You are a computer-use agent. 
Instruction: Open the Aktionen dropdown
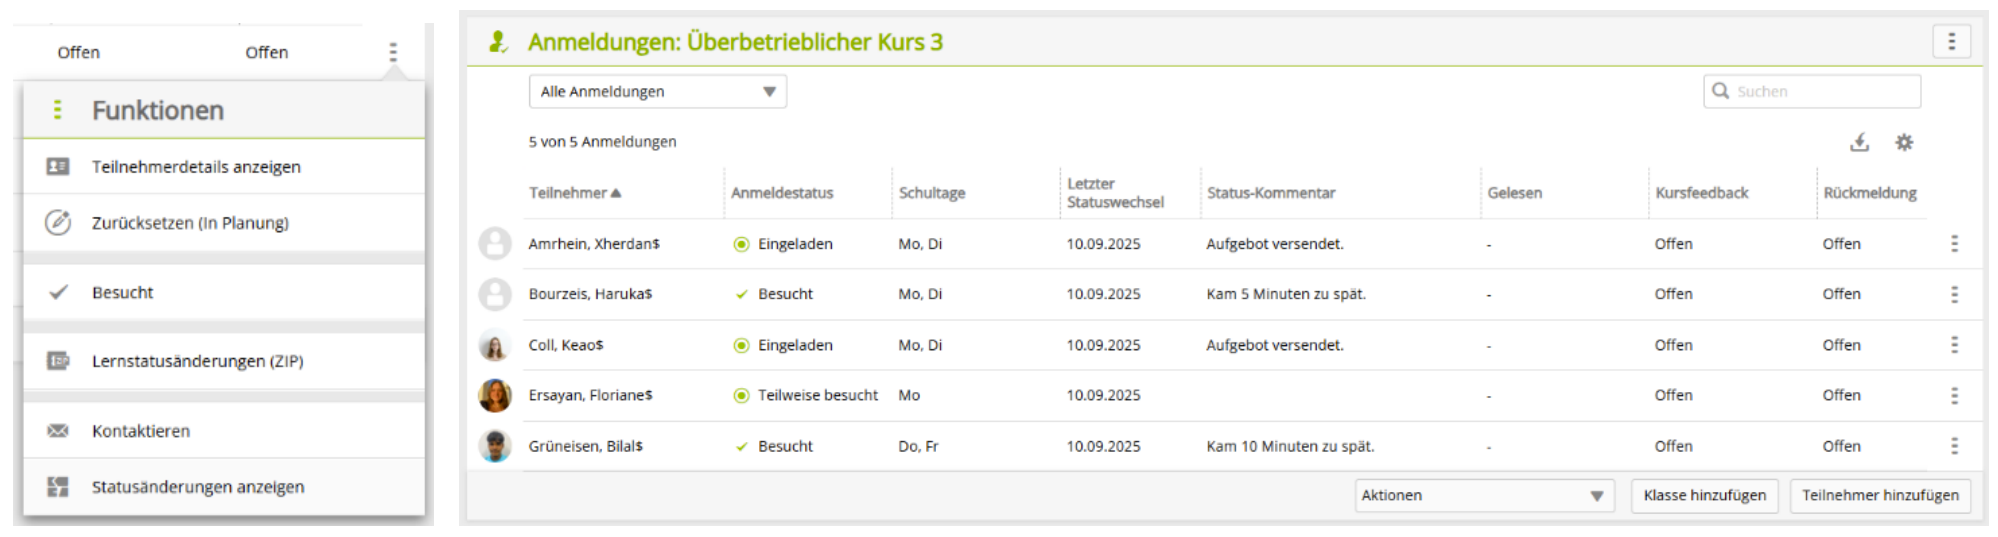click(x=1483, y=495)
